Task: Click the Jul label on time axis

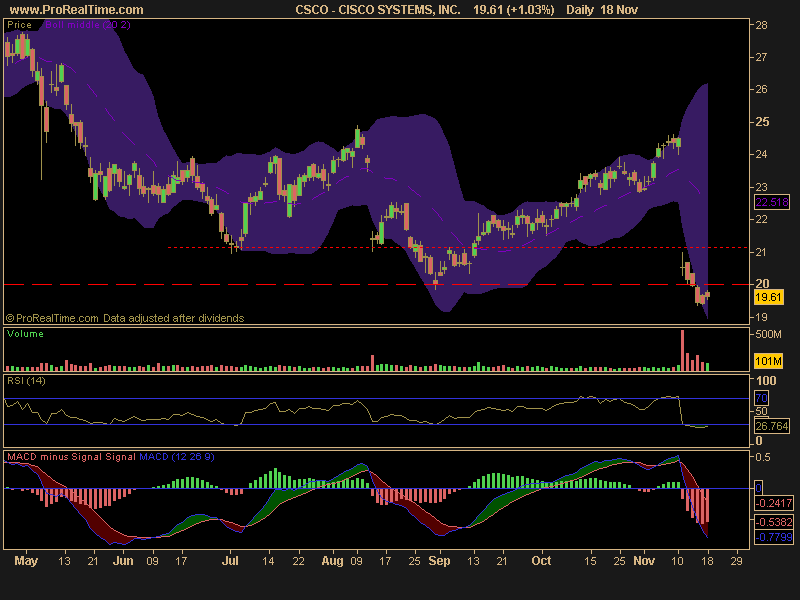Action: [x=230, y=561]
